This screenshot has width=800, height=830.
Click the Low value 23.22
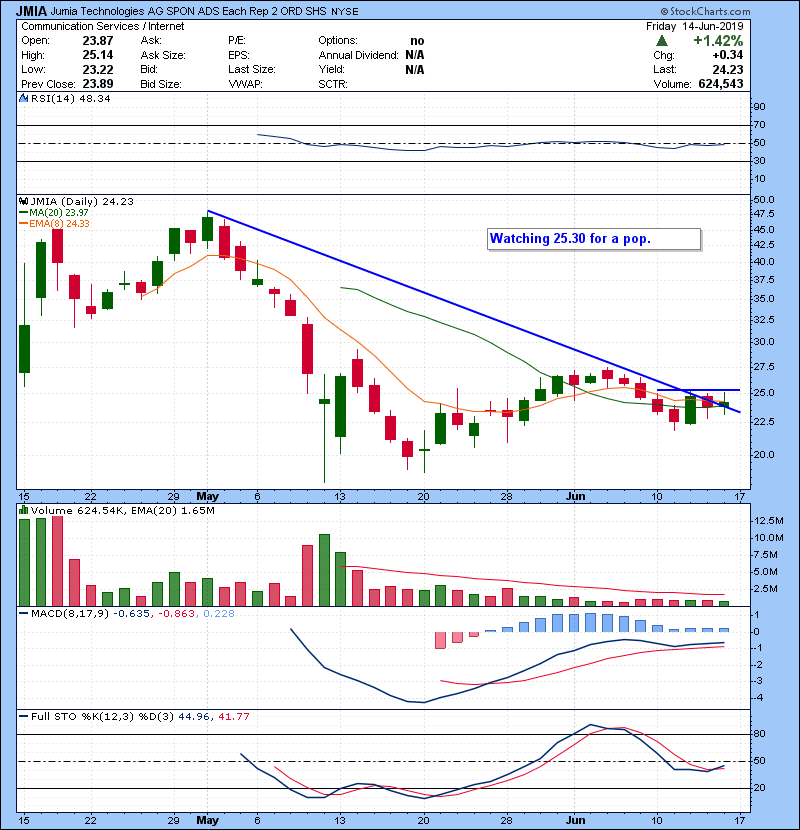tap(97, 69)
